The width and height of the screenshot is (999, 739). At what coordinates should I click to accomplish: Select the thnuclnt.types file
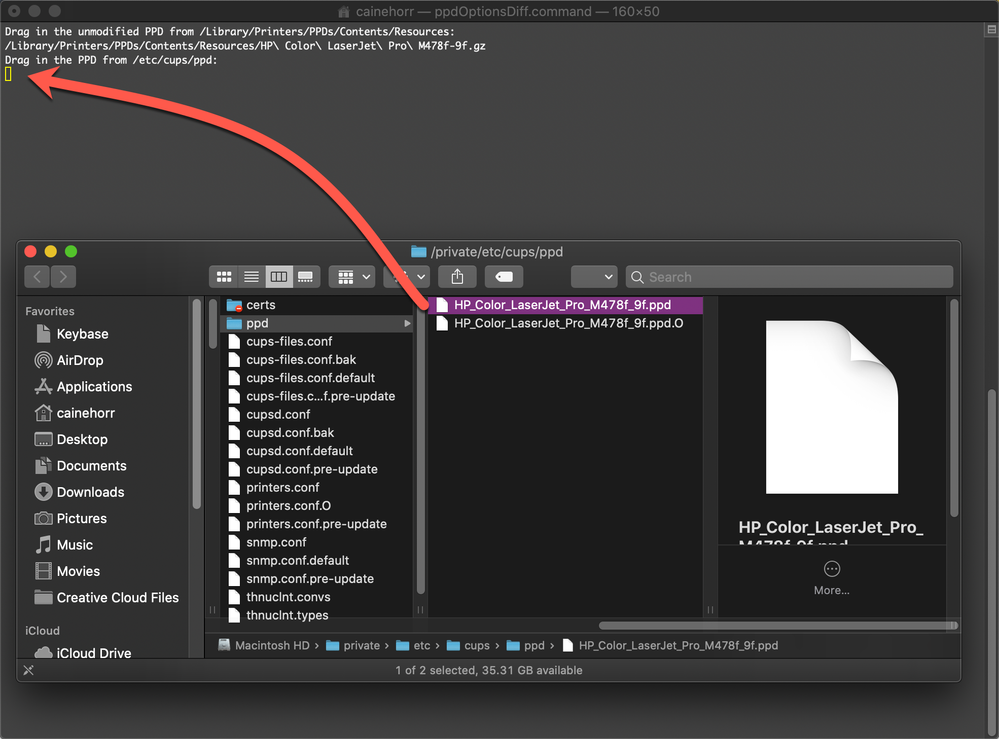(x=317, y=615)
